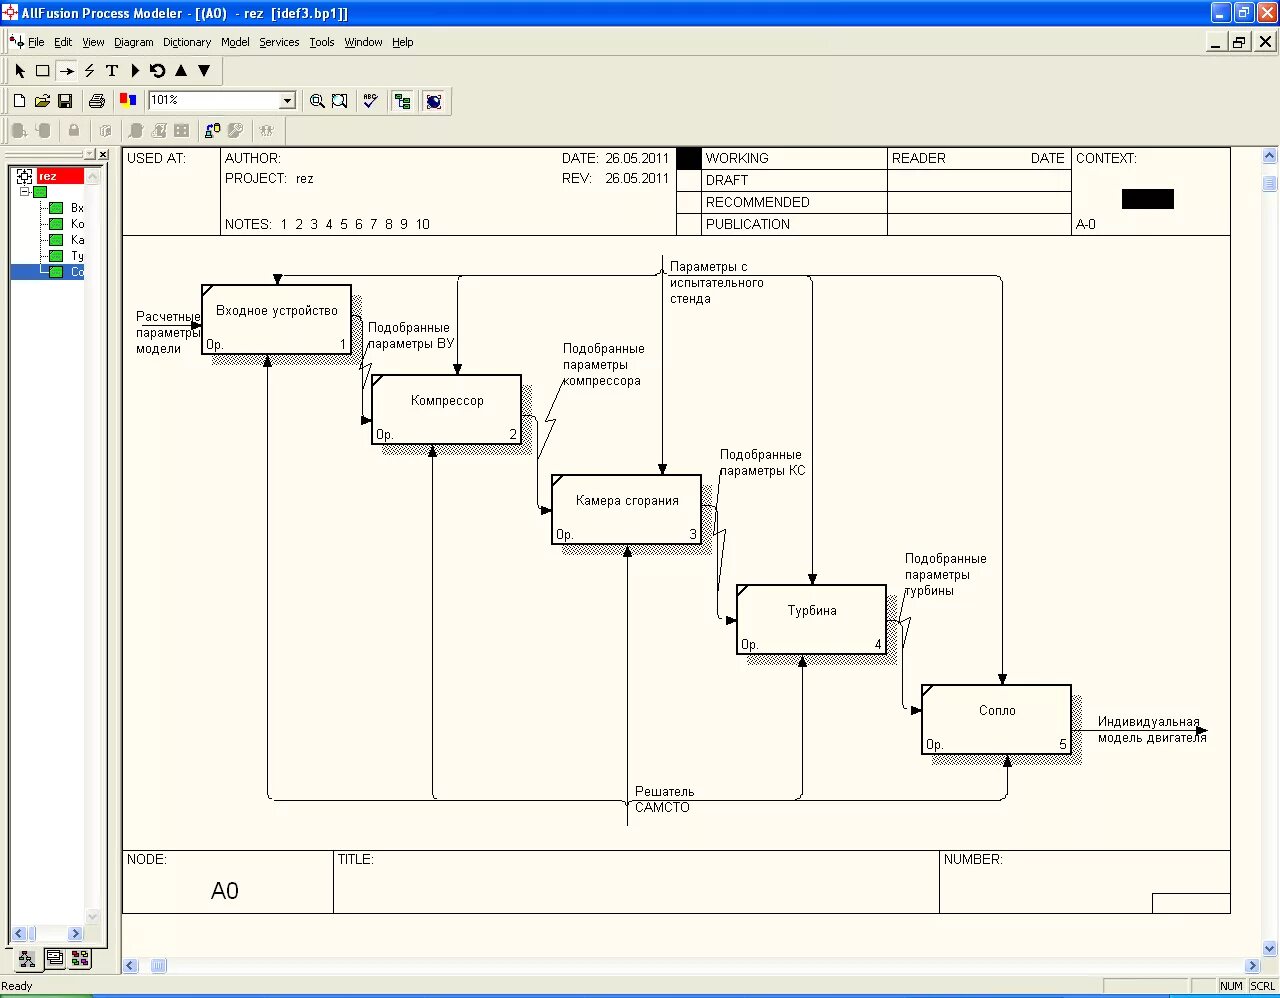Click the inner document restore button
Viewport: 1280px width, 998px height.
click(1240, 42)
